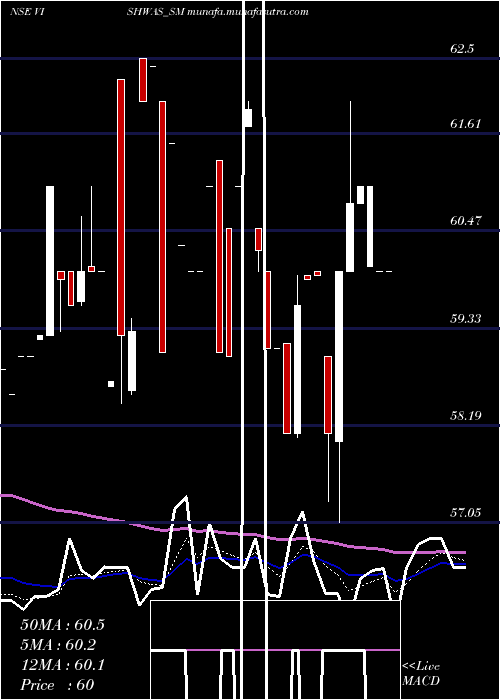Click the 50MA : 60.5 value
500x700 pixels.
pyautogui.click(x=62, y=625)
